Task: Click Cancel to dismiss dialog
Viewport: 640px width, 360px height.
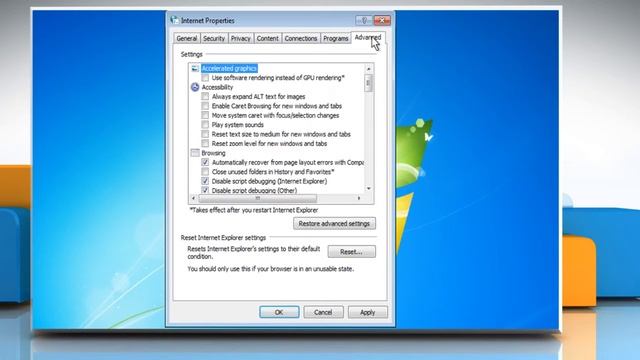Action: coord(323,312)
